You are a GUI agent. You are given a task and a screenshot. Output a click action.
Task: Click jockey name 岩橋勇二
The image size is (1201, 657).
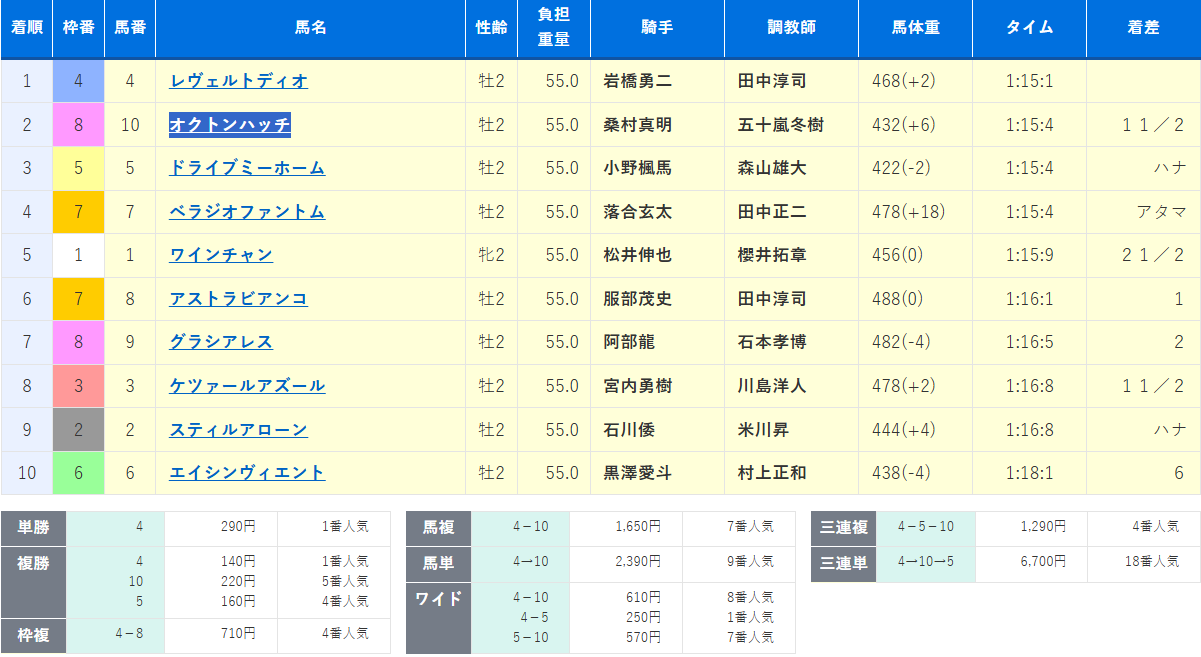pyautogui.click(x=638, y=81)
